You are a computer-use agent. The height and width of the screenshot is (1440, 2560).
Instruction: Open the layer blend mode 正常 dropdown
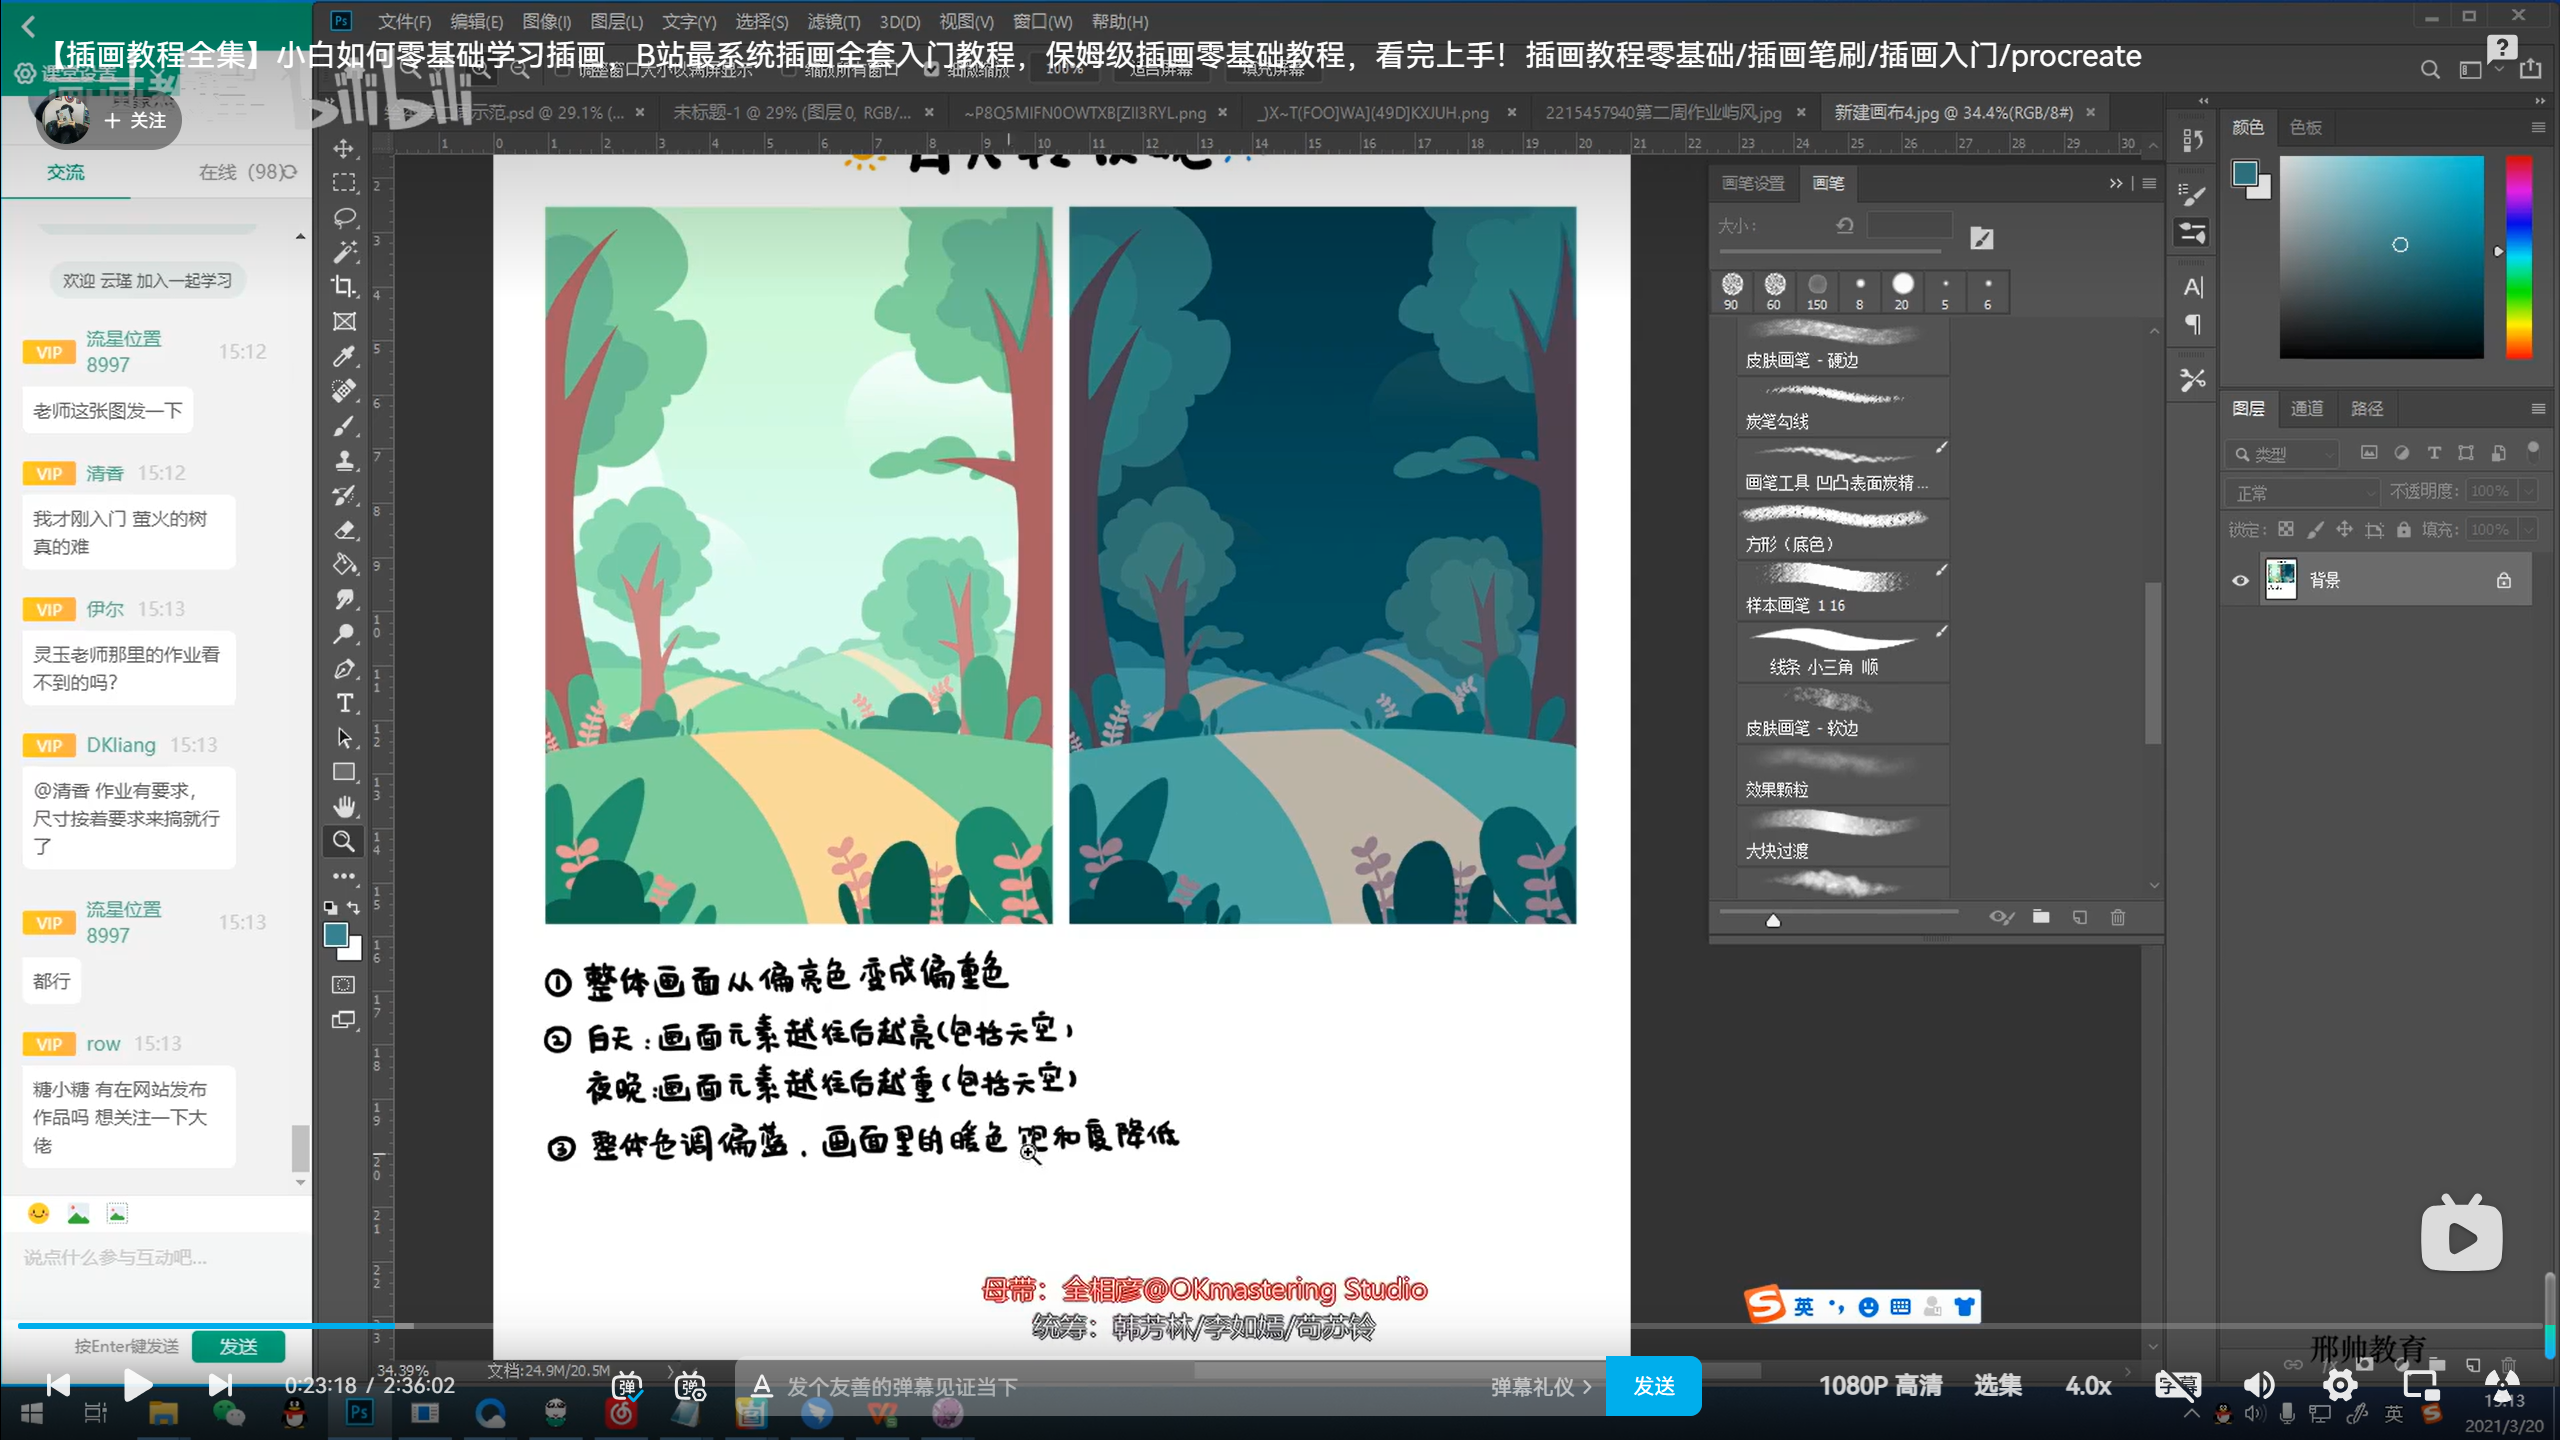tap(2302, 492)
